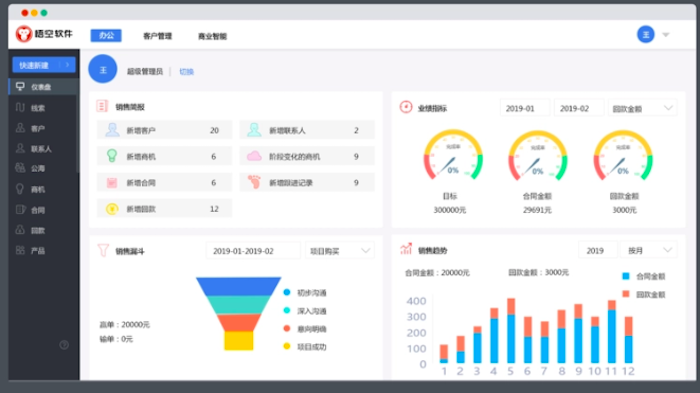
Task: Open the 公海 pool sidebar icon
Action: (x=20, y=168)
